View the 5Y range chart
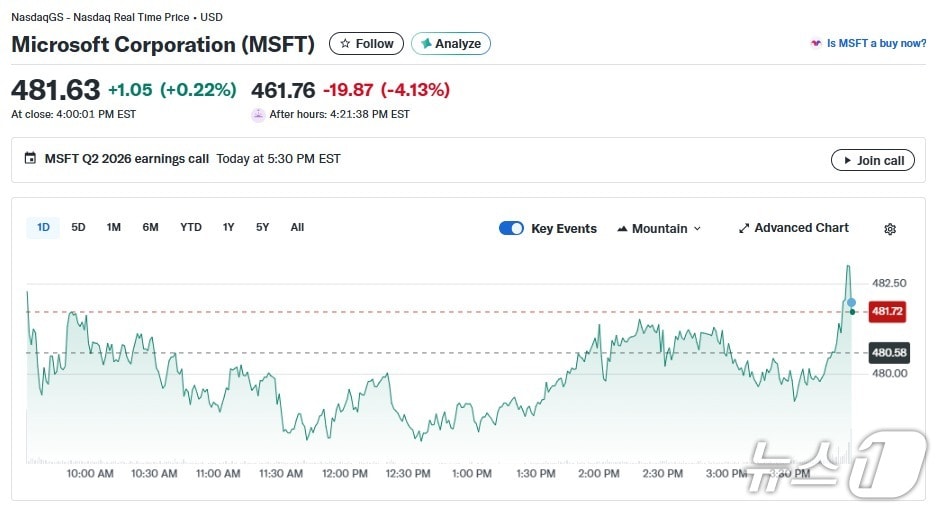The image size is (941, 512). (x=262, y=227)
